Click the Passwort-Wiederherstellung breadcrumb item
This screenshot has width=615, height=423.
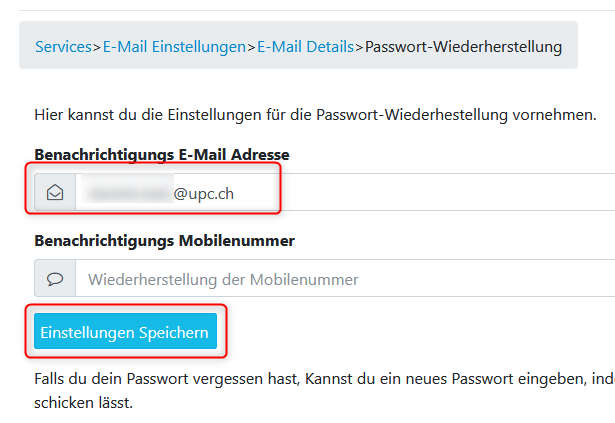(x=464, y=46)
